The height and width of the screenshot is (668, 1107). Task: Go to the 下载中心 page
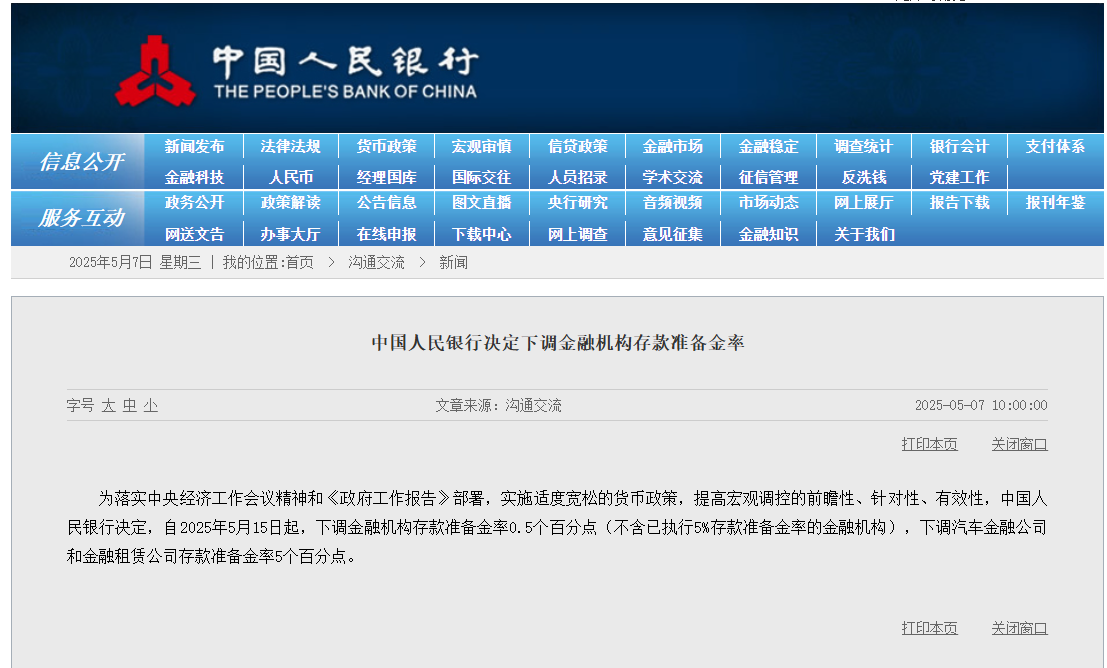click(x=481, y=234)
